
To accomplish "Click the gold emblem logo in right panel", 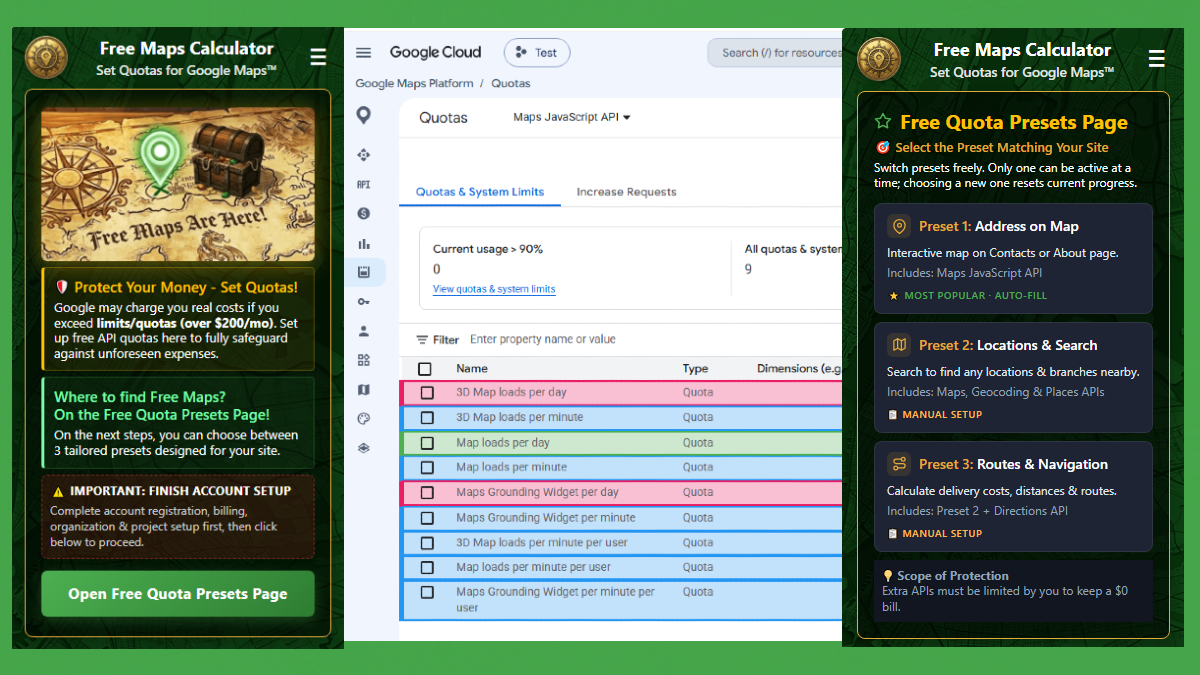I will point(879,58).
